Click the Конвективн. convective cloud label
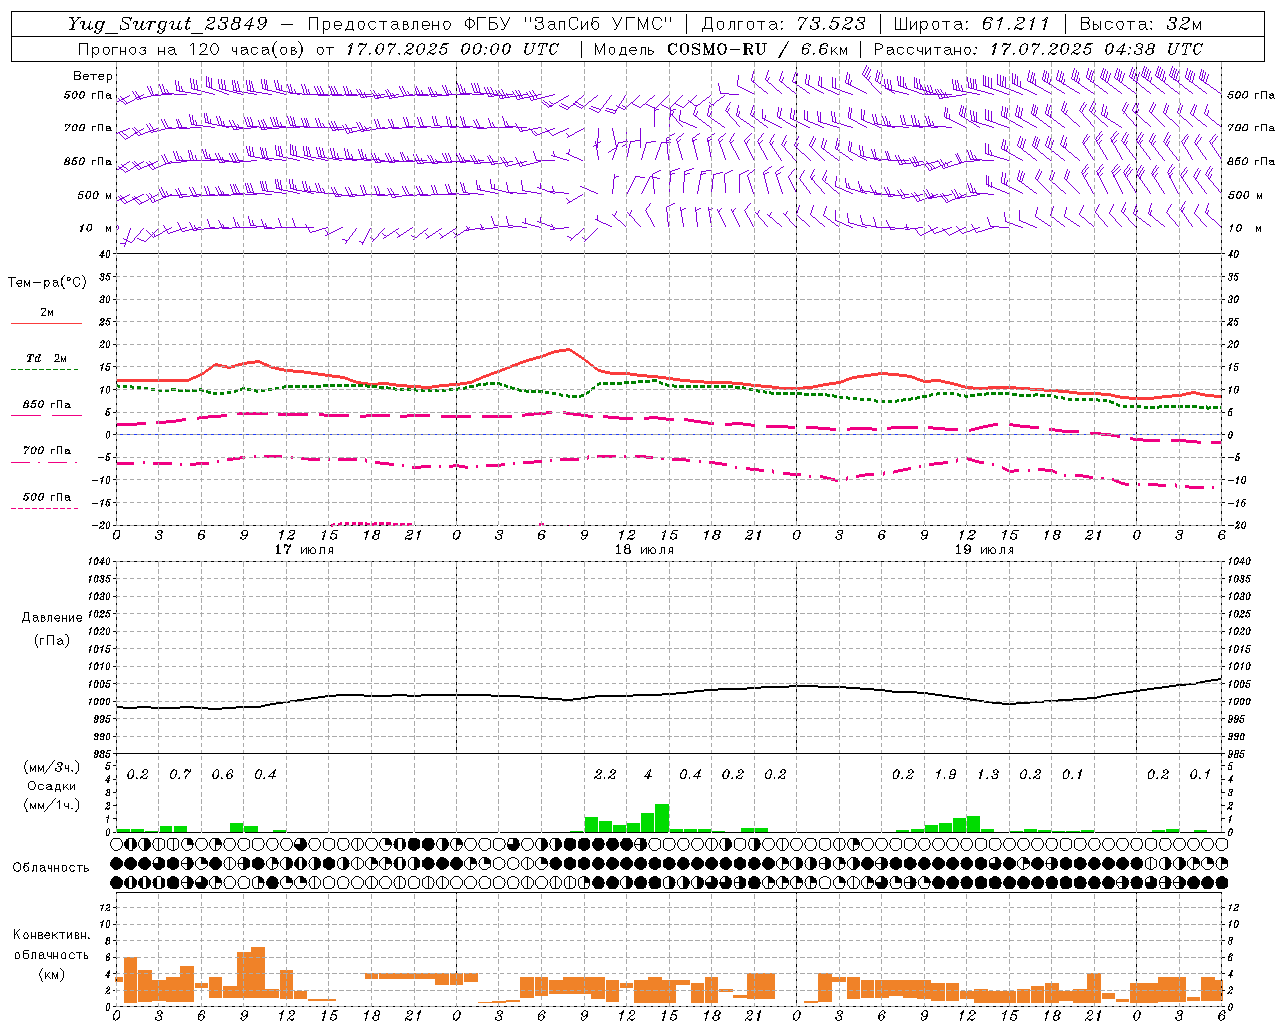This screenshot has height=1024, width=1280. [x=52, y=935]
